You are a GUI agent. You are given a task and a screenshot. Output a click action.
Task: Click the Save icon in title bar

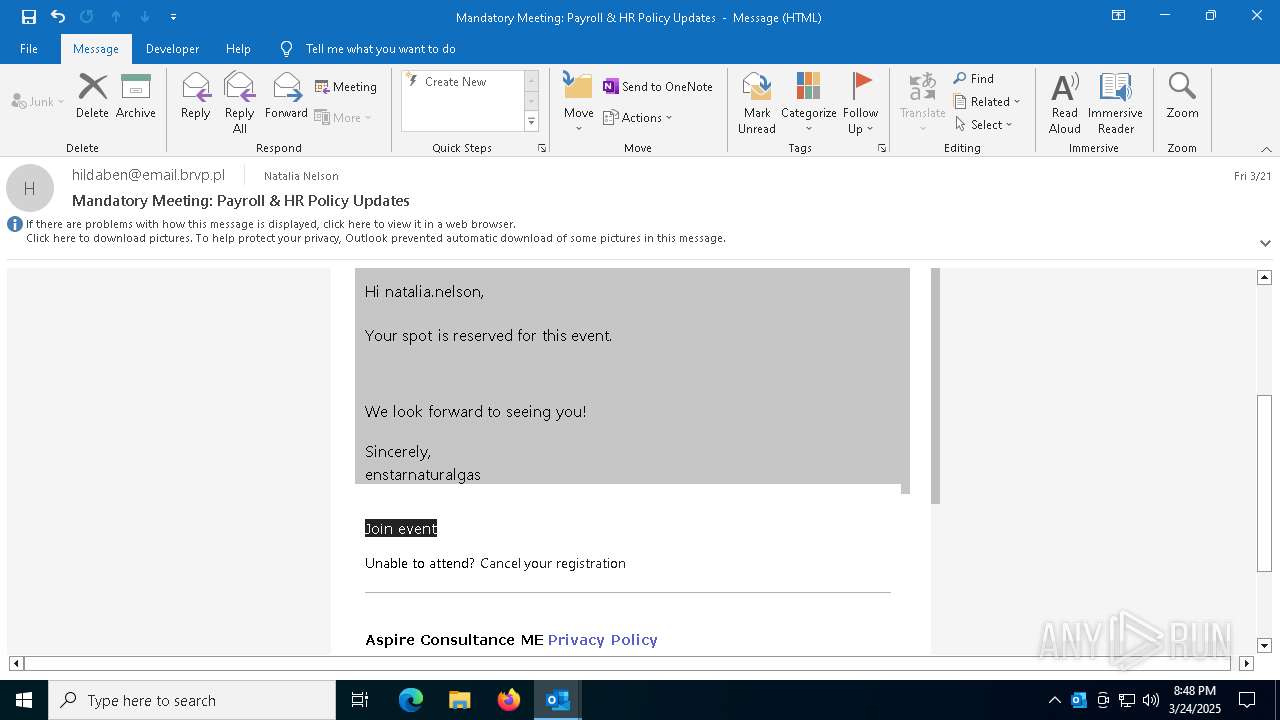click(29, 17)
